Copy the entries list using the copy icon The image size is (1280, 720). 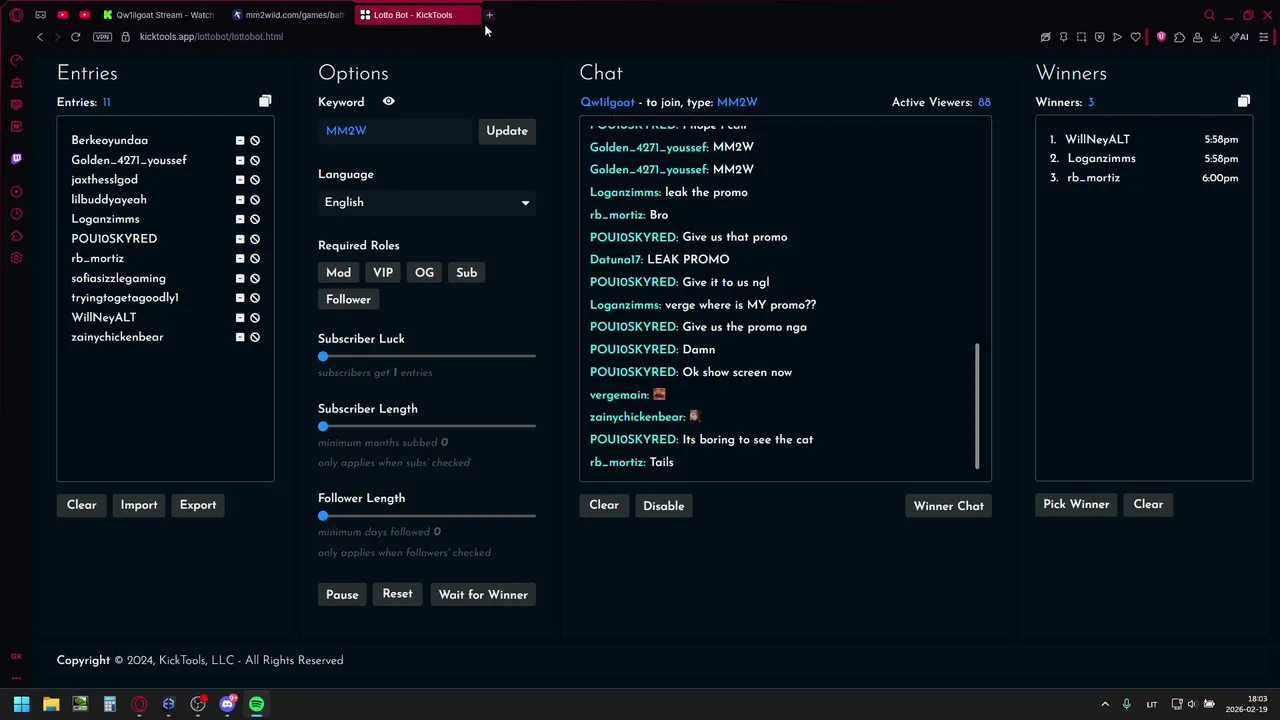[x=265, y=101]
